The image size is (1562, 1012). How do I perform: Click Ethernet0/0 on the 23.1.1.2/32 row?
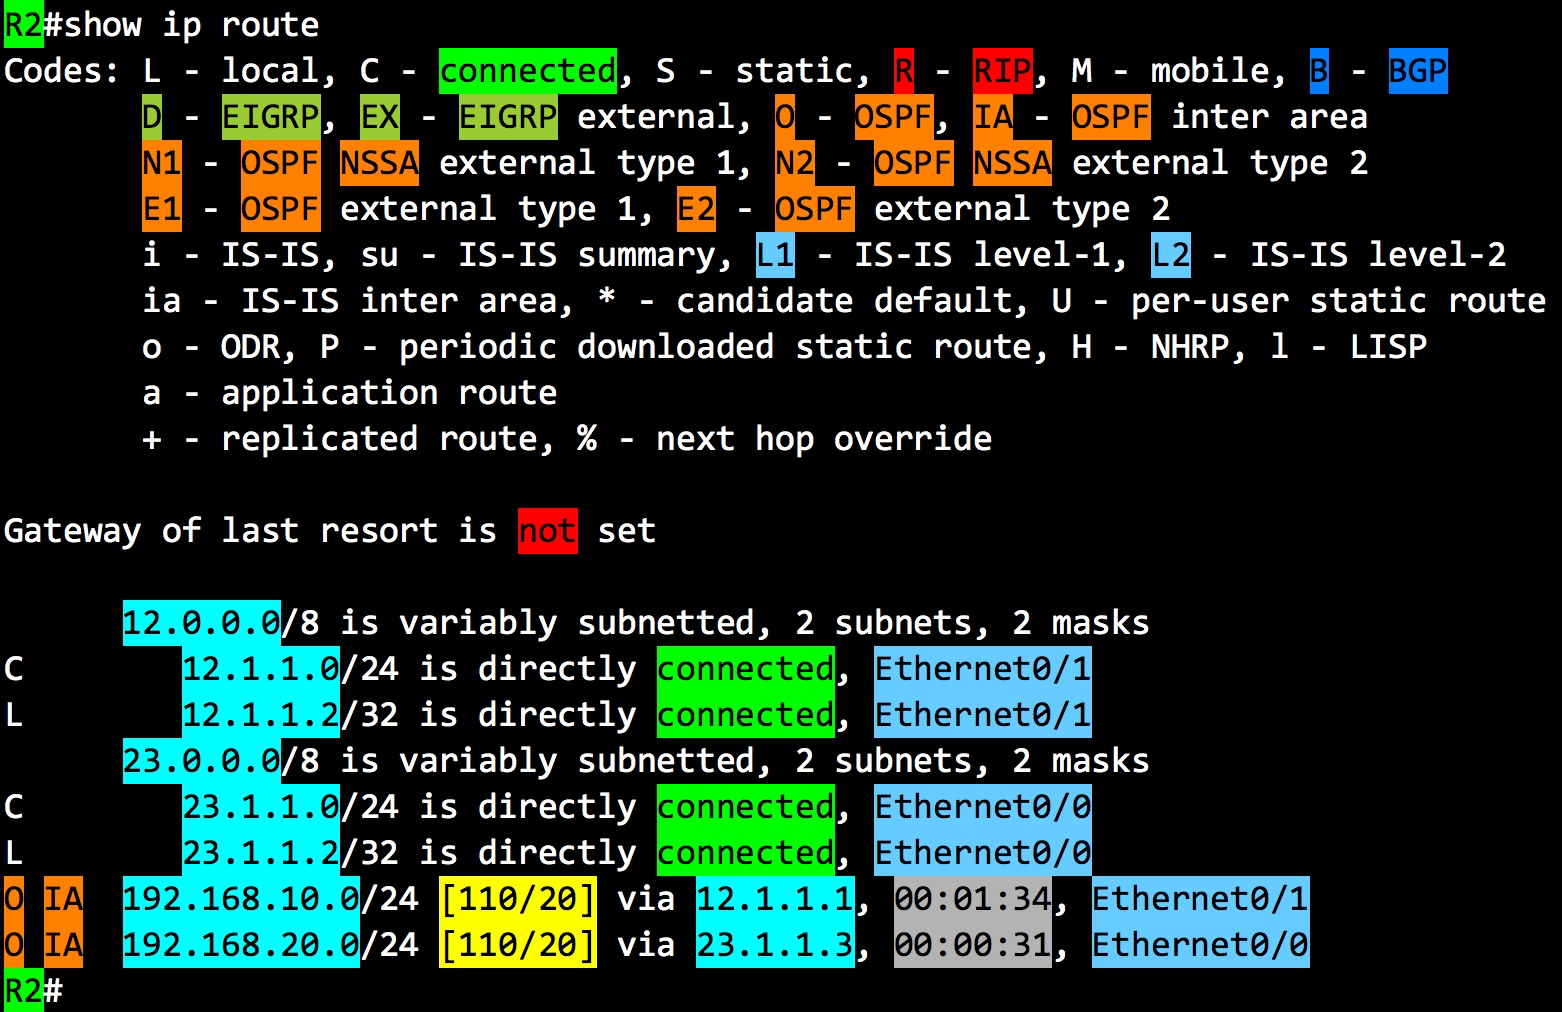[x=983, y=853]
